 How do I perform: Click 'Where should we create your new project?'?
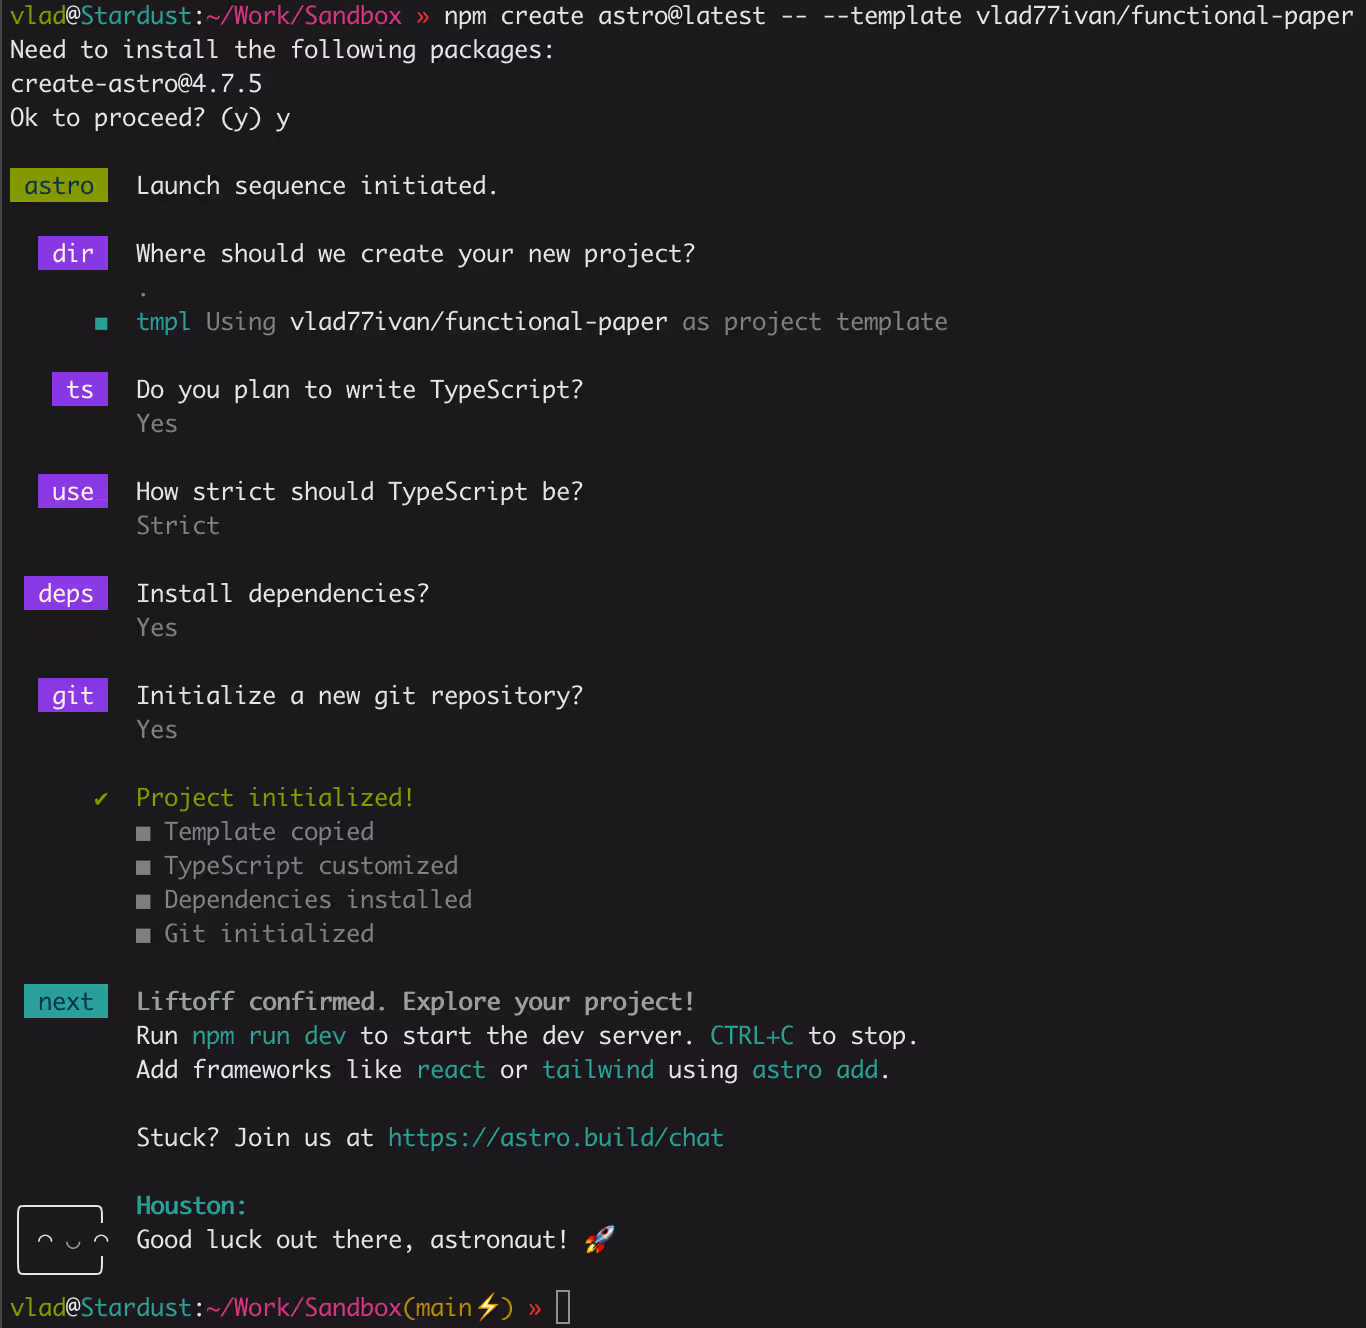415,254
